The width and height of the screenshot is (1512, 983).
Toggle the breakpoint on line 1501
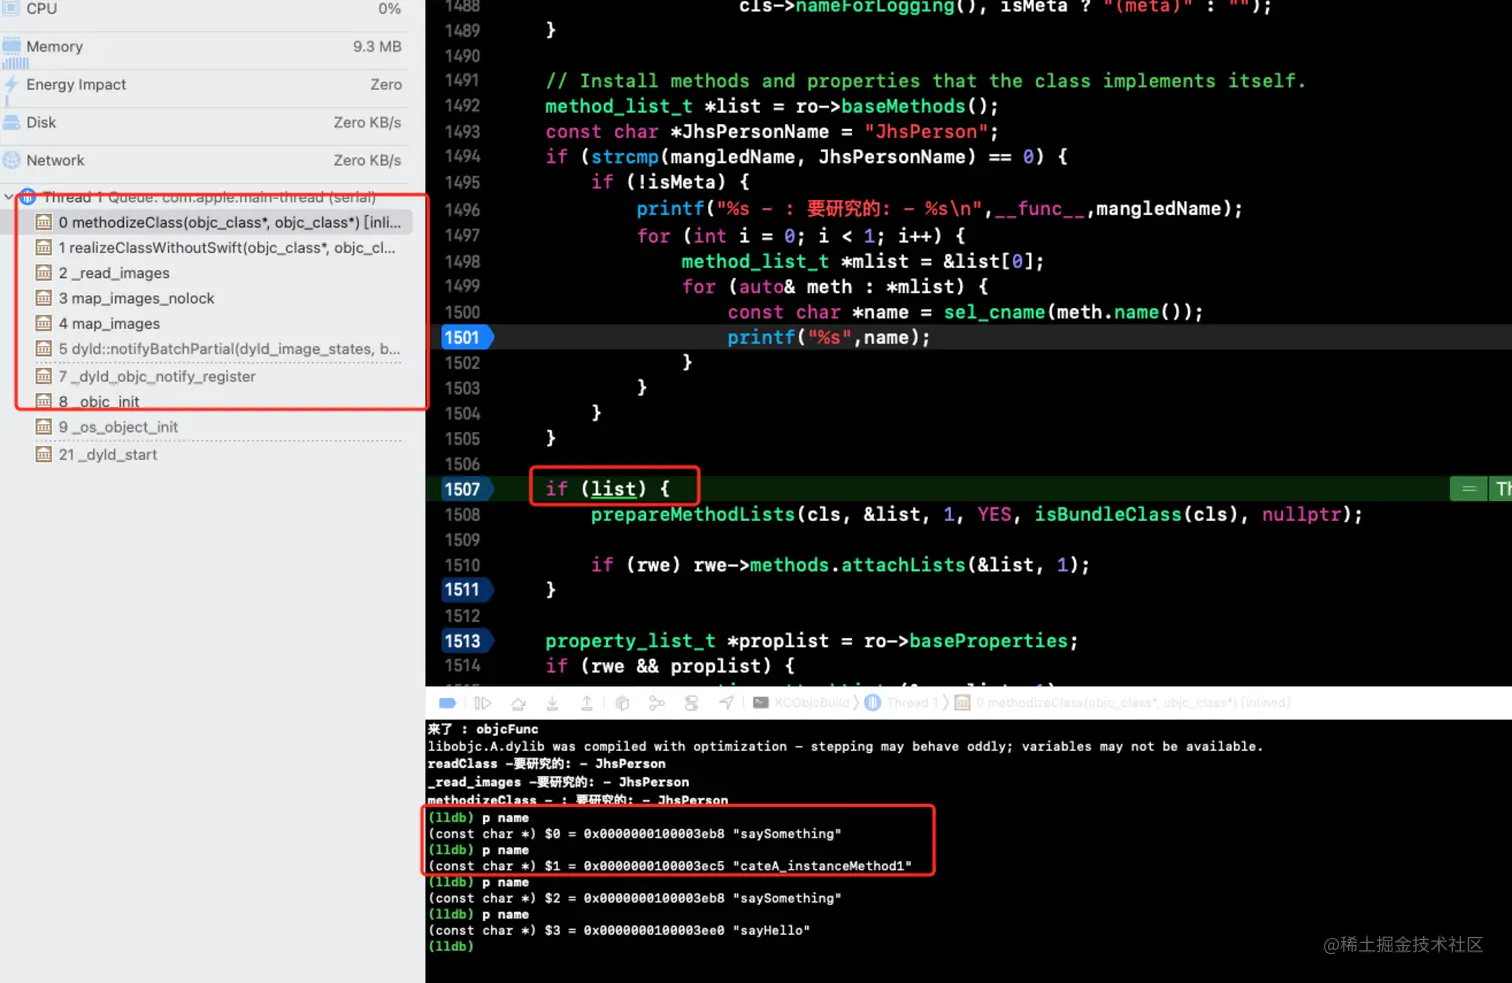click(x=467, y=338)
